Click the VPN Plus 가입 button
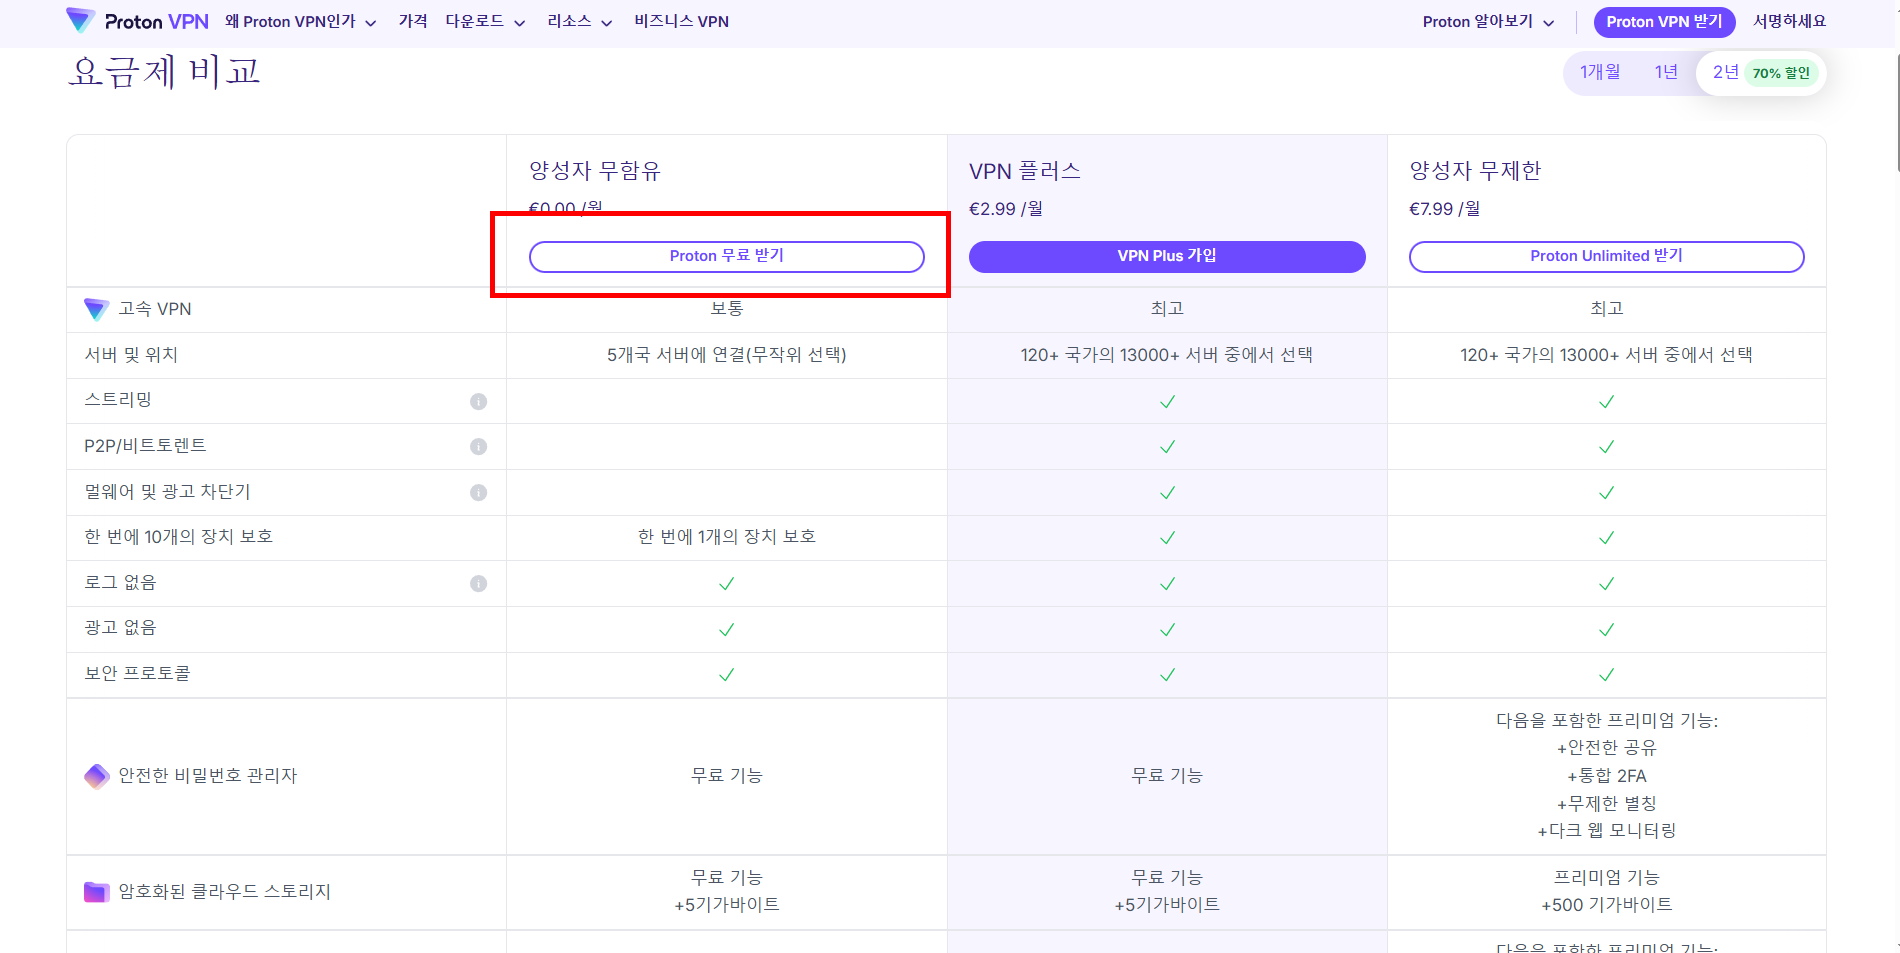The height and width of the screenshot is (953, 1900). [1167, 256]
